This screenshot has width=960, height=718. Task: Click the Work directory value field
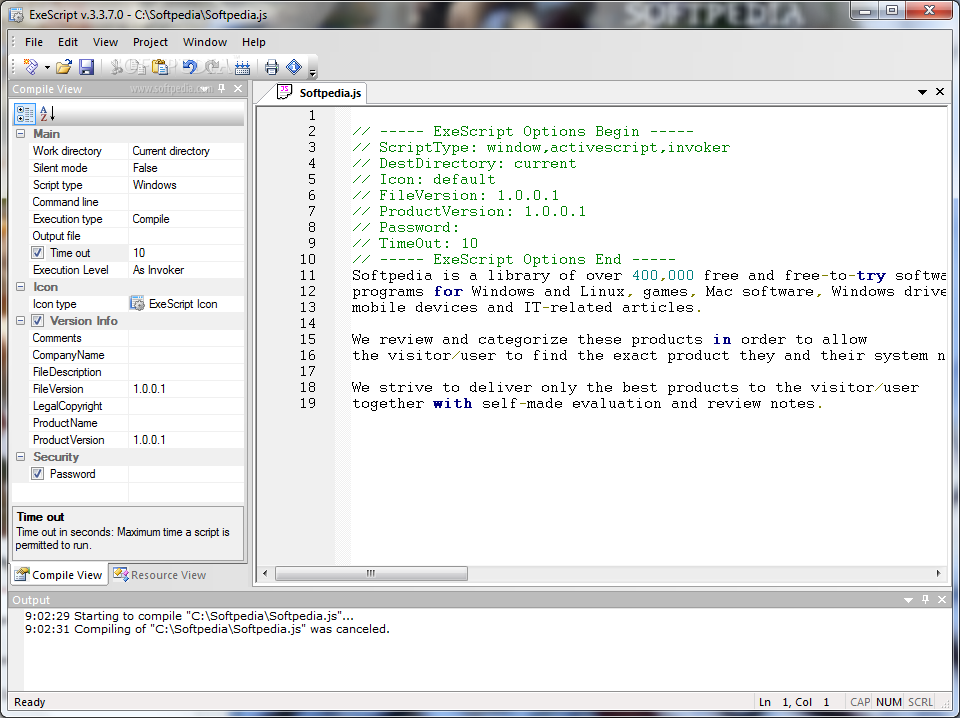coord(186,151)
